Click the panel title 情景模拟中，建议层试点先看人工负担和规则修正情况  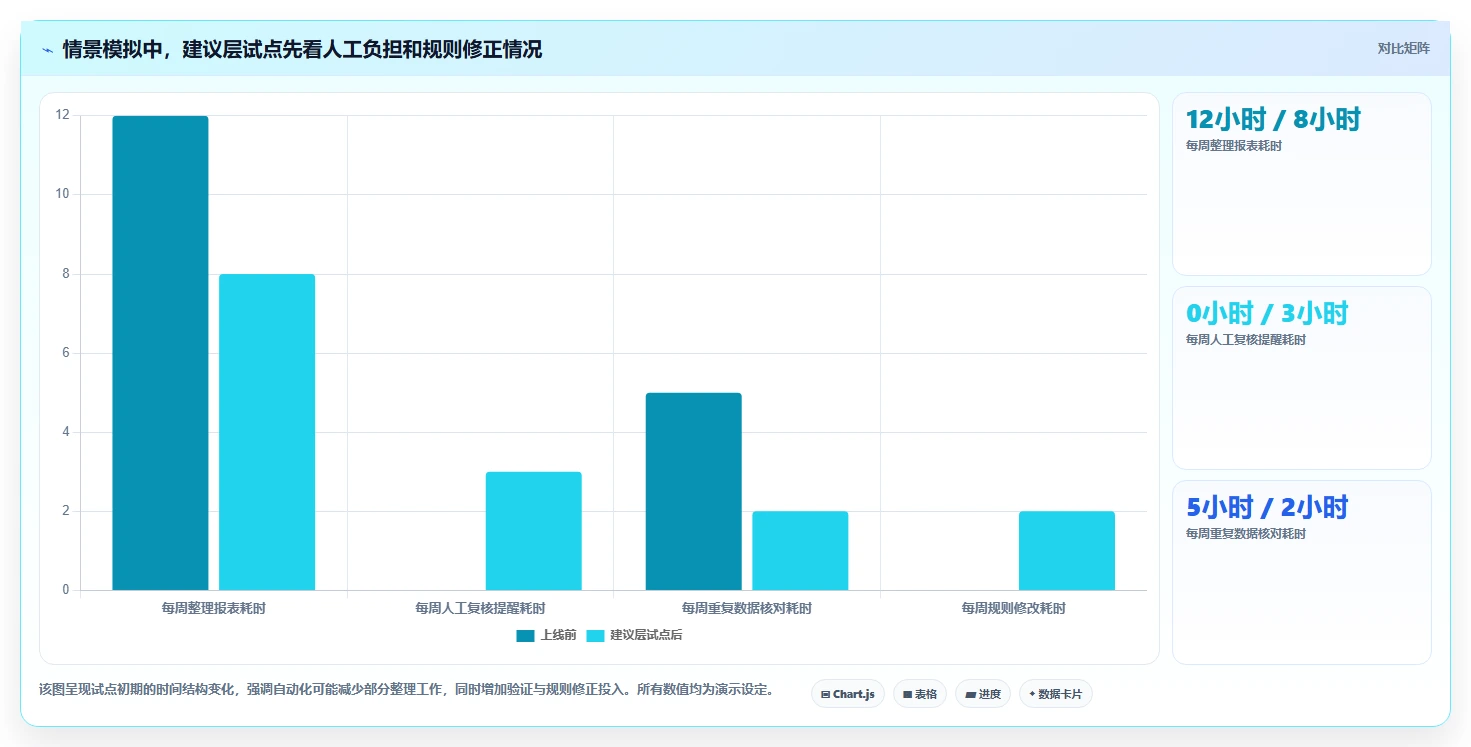(x=302, y=50)
